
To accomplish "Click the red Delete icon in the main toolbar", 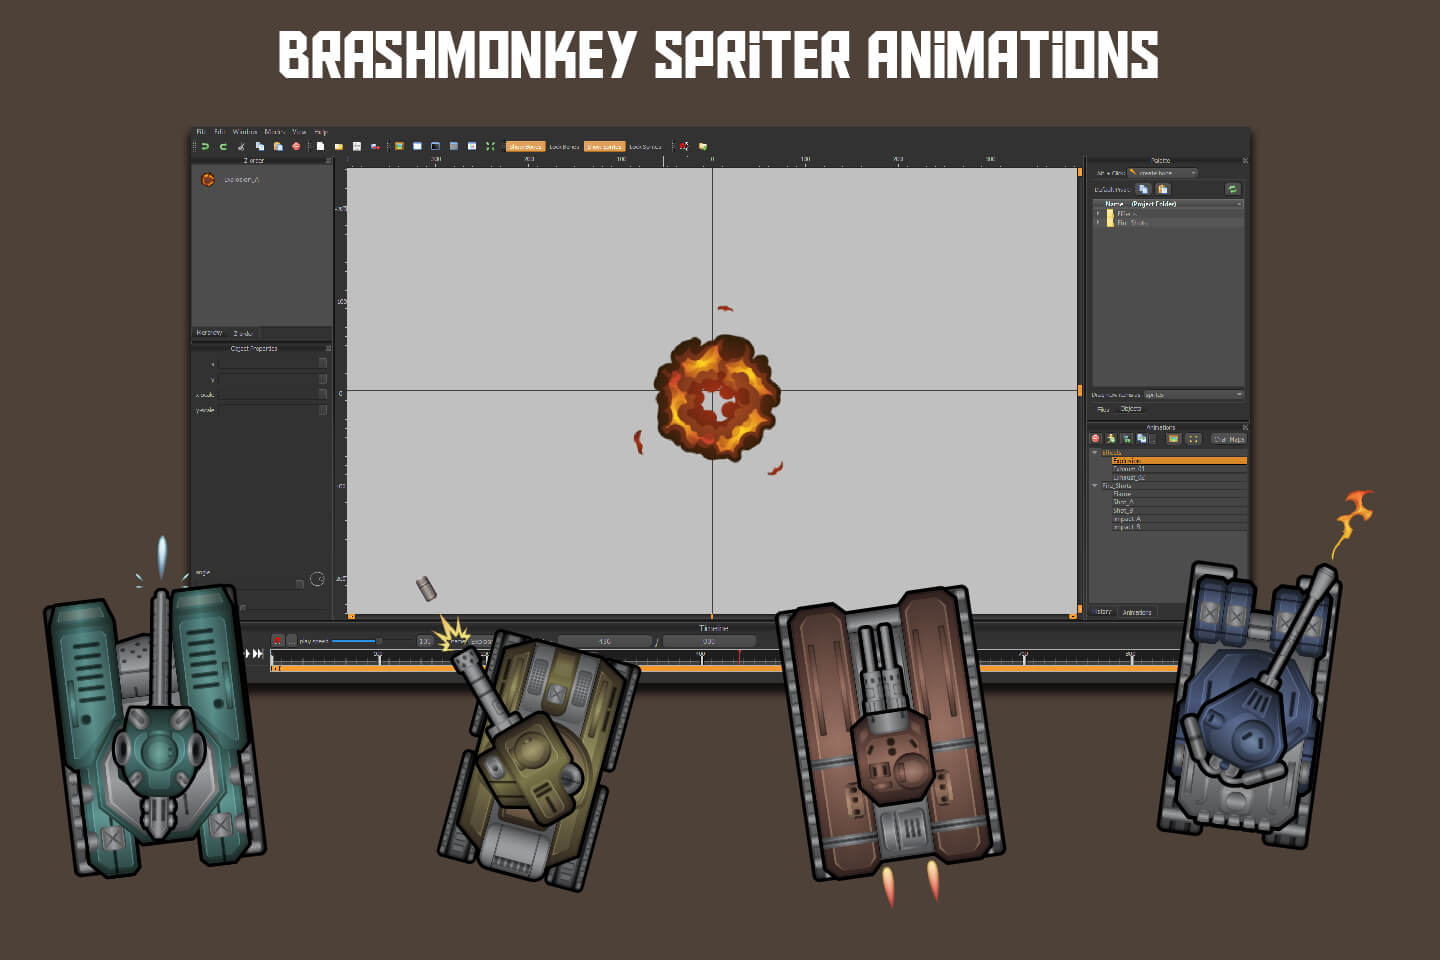I will coord(296,147).
